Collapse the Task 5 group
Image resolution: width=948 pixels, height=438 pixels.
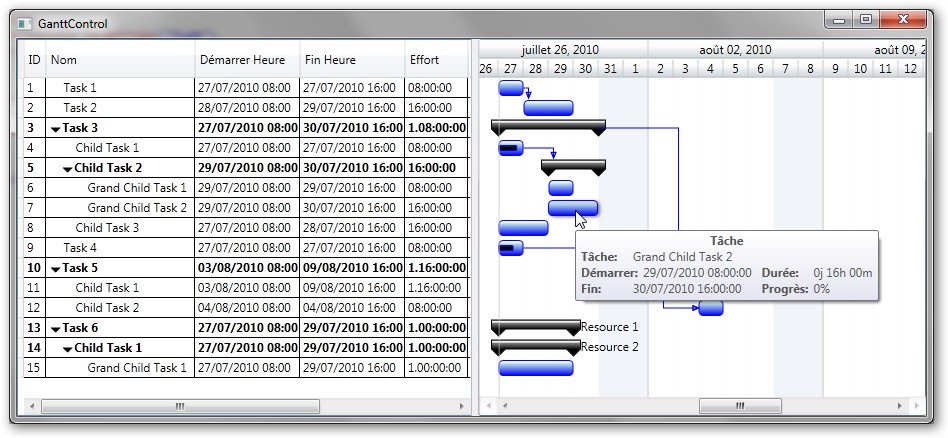[55, 269]
